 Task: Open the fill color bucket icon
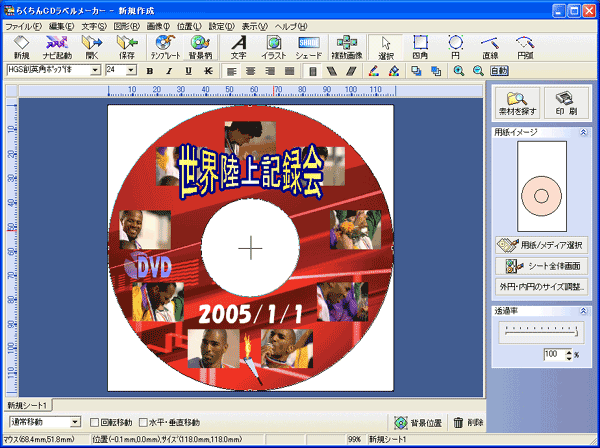[394, 71]
